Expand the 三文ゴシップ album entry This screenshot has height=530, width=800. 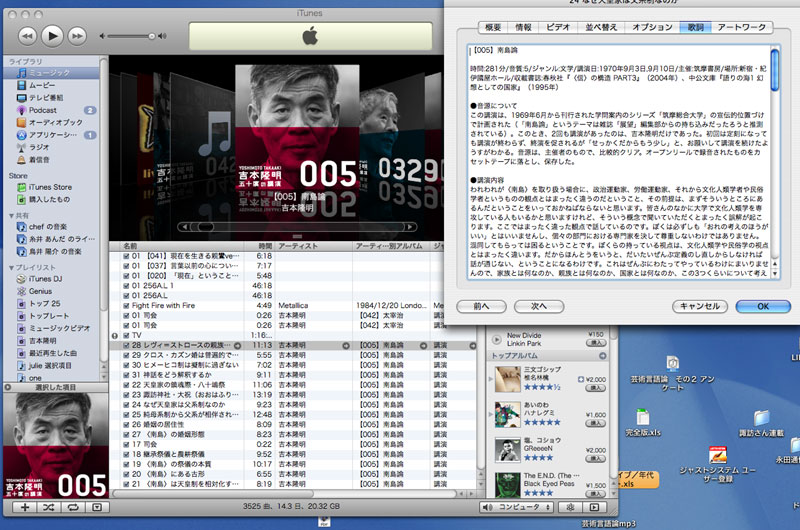[x=491, y=379]
